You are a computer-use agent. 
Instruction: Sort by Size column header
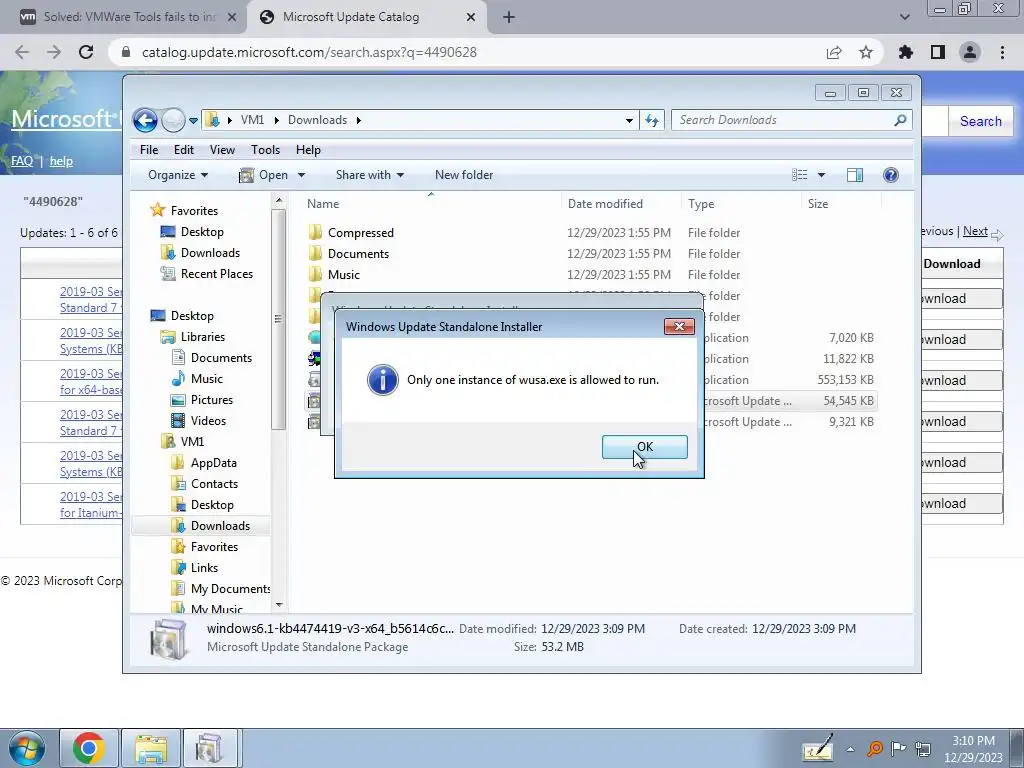click(x=841, y=204)
